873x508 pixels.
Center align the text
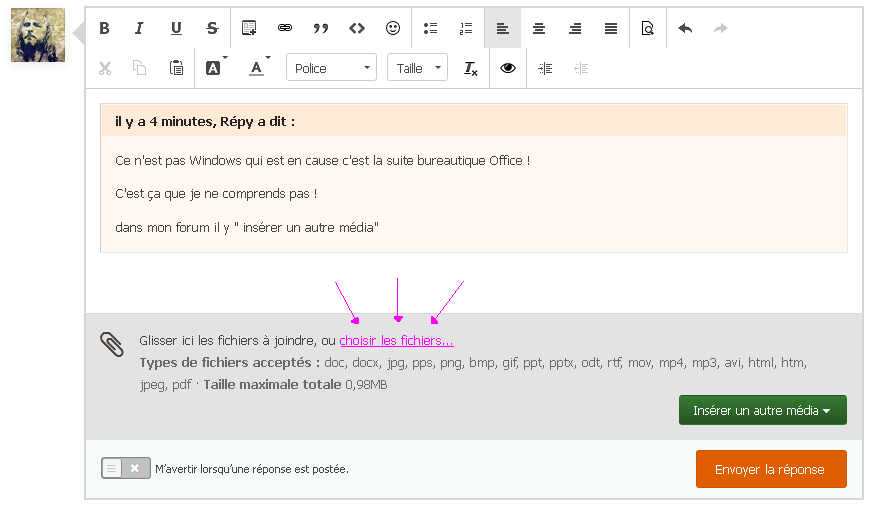539,28
